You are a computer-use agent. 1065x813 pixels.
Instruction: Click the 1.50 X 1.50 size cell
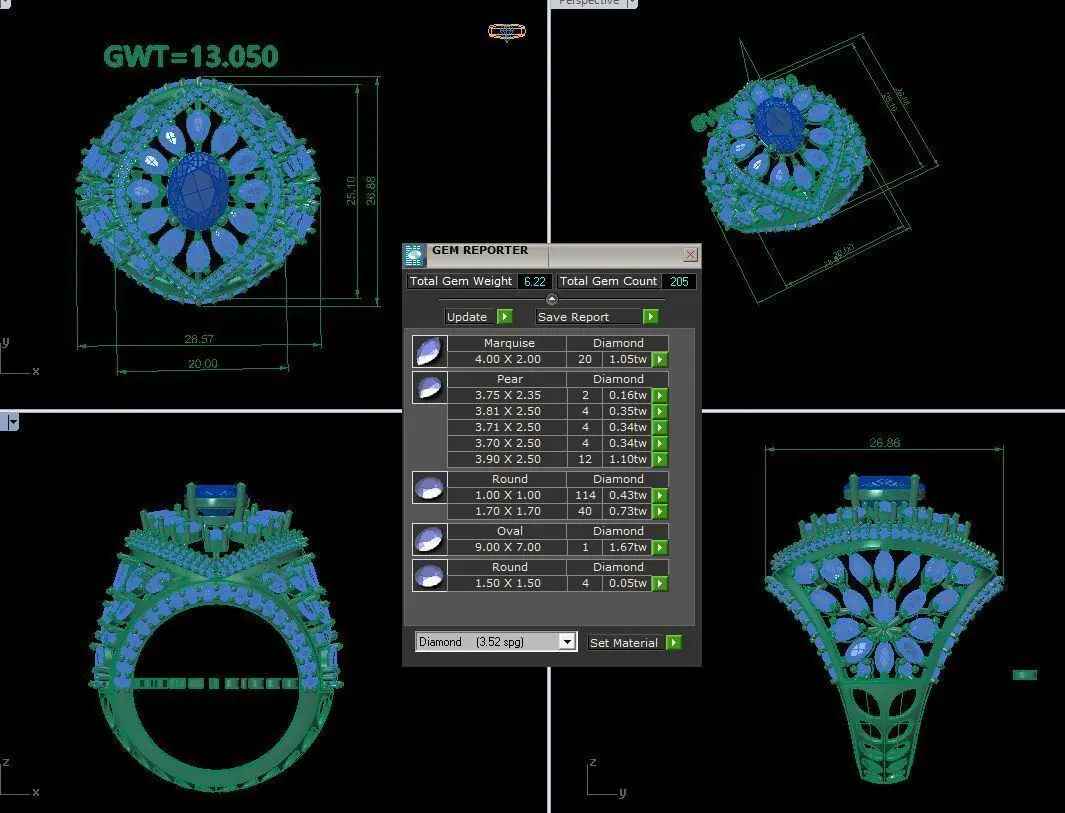(x=507, y=583)
